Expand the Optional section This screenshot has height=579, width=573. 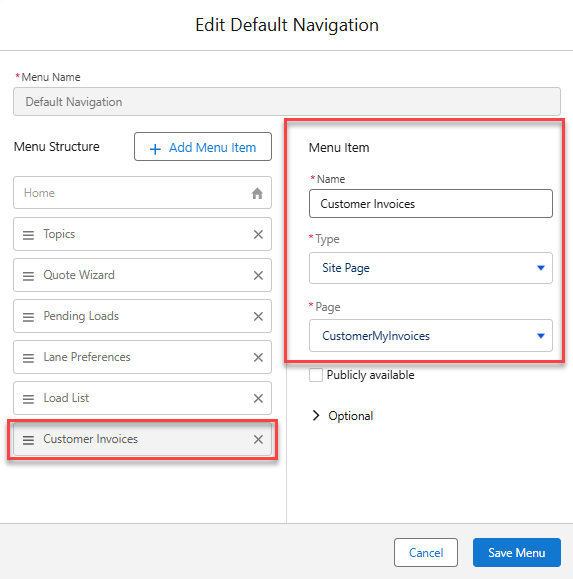[342, 416]
